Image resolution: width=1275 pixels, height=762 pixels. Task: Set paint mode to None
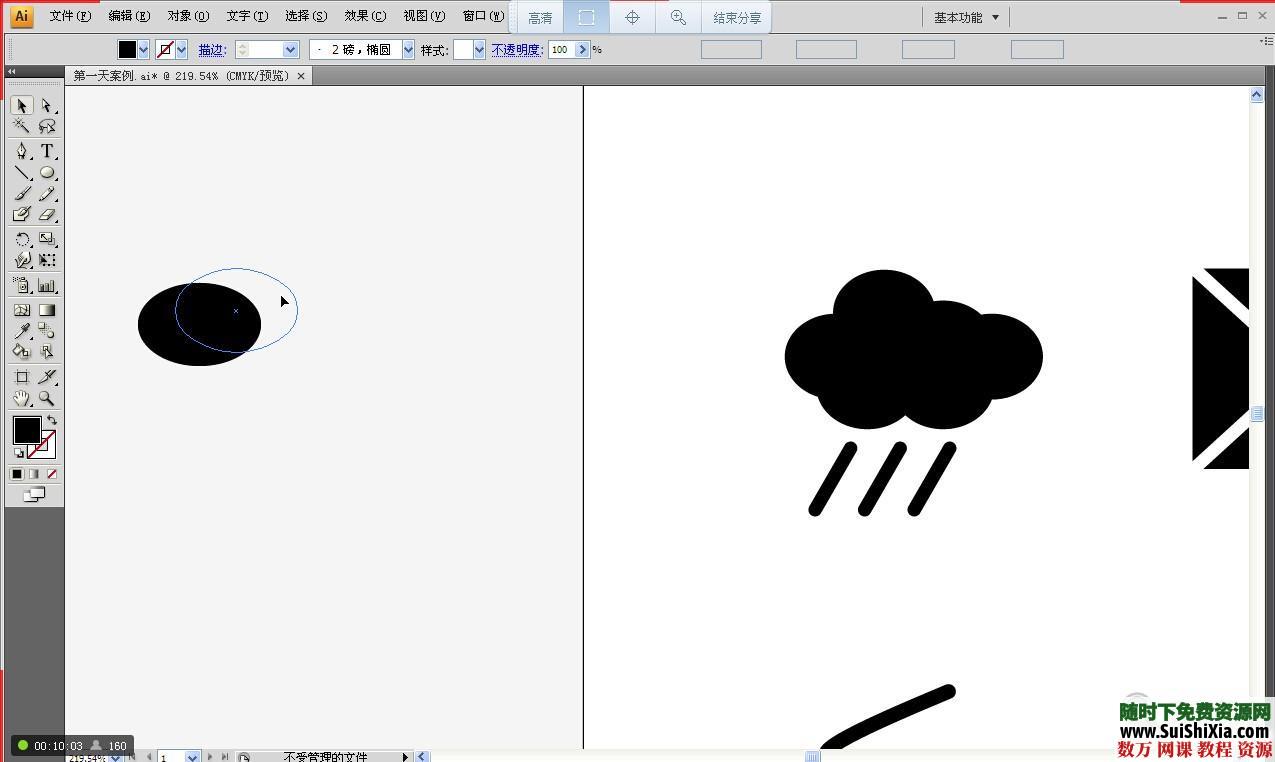[x=52, y=474]
